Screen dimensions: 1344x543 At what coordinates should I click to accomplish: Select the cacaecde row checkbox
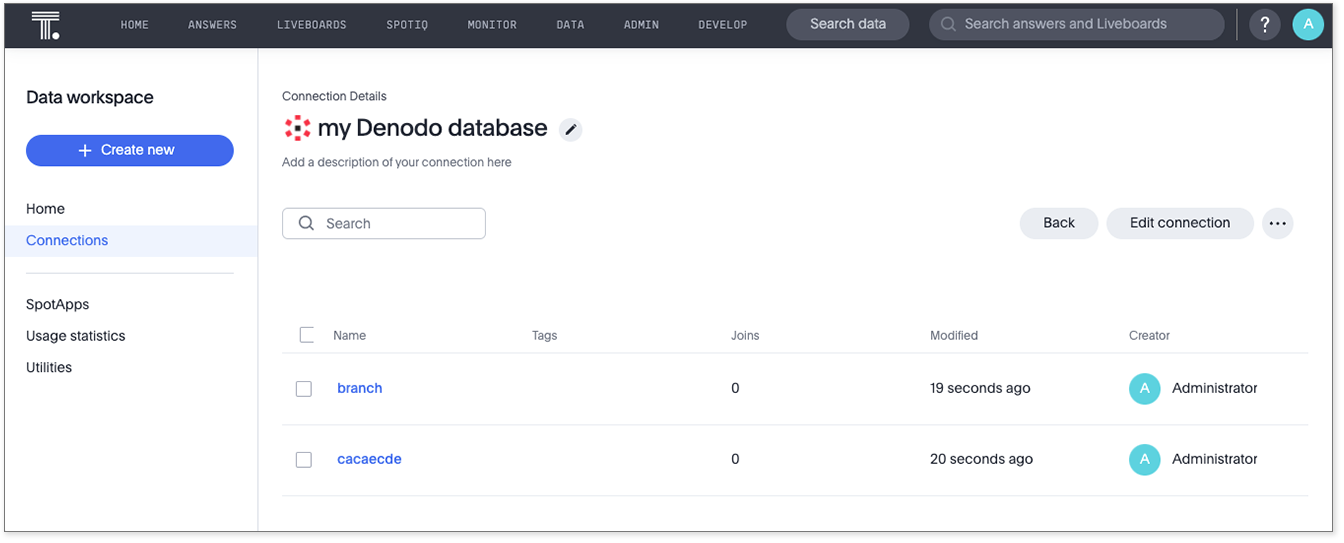(x=304, y=460)
